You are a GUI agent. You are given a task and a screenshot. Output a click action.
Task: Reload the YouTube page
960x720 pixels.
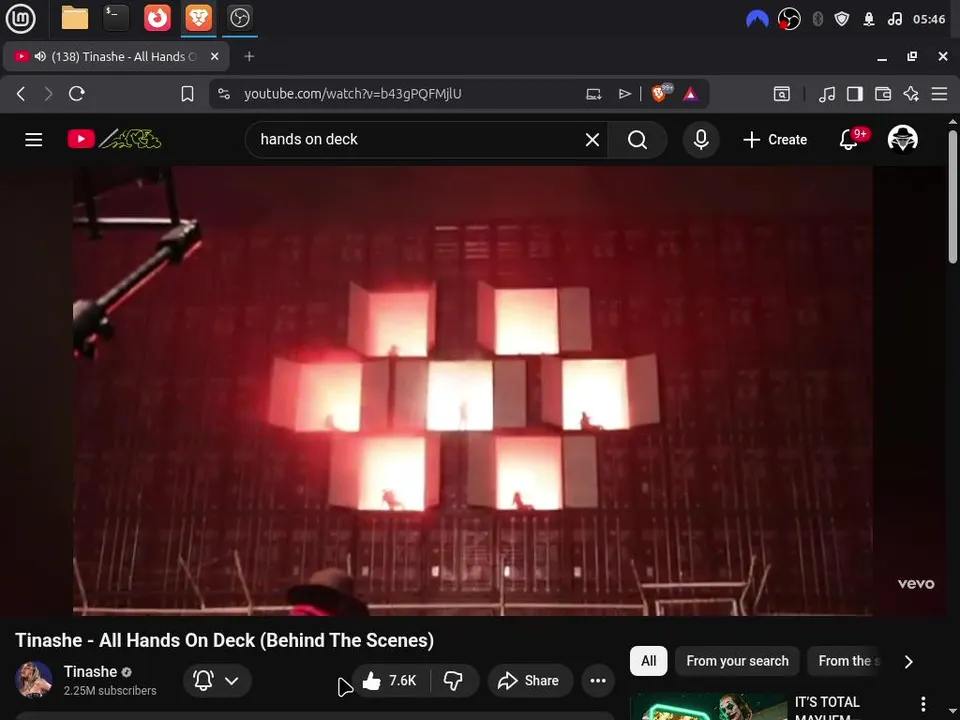(77, 94)
